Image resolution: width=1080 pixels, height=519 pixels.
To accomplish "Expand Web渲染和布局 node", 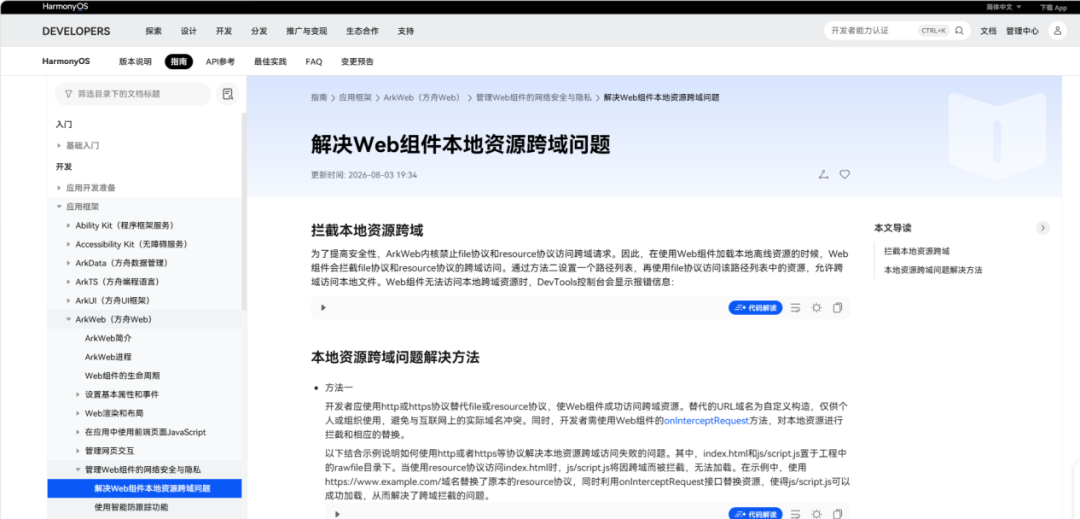I will (x=78, y=413).
